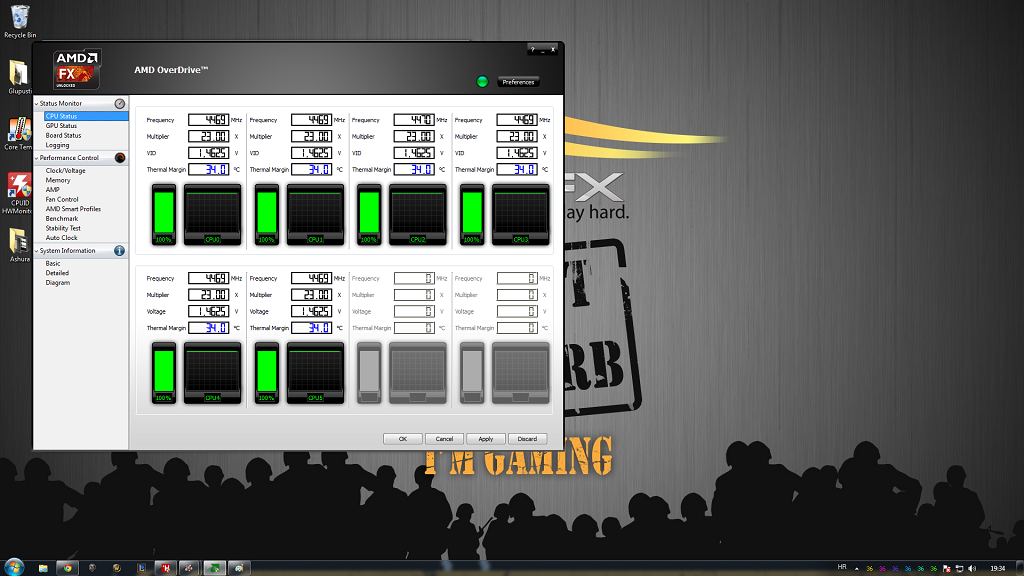The height and width of the screenshot is (576, 1024).
Task: Collapse the System Information section
Action: pyautogui.click(x=37, y=251)
